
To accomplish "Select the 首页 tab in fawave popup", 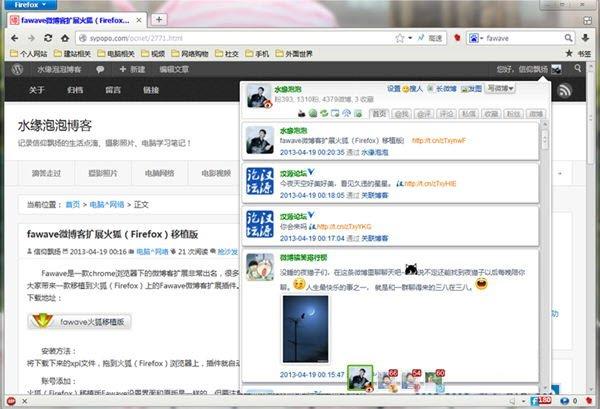I will tap(379, 114).
